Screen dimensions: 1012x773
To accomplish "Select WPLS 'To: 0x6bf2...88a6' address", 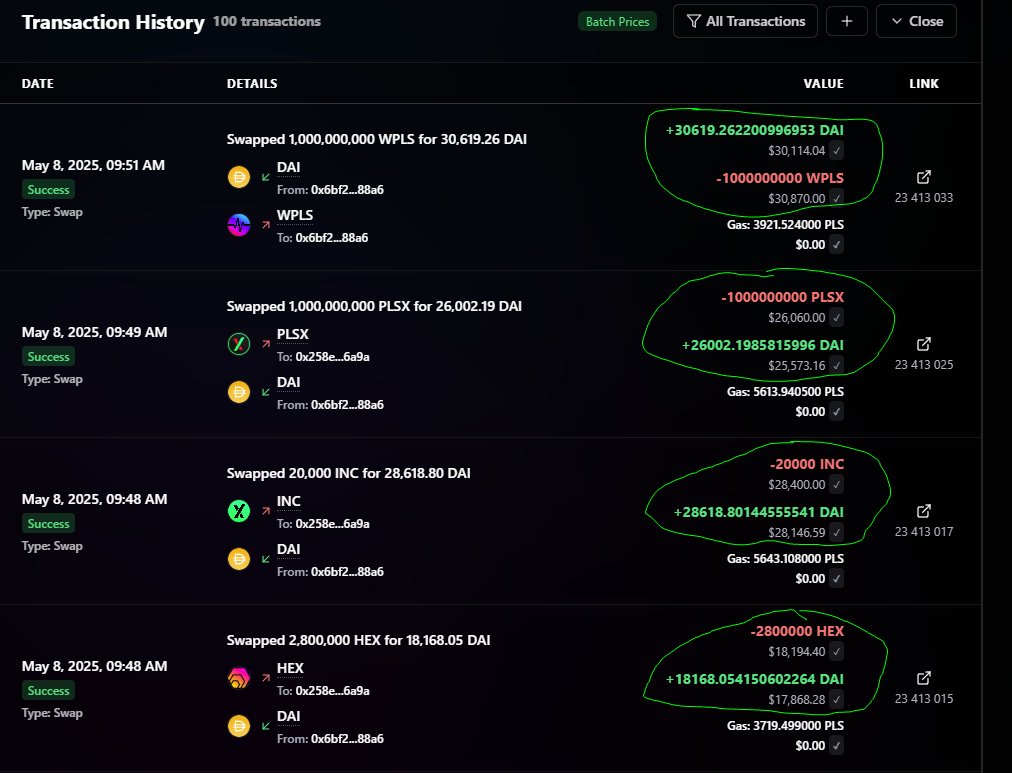I will pyautogui.click(x=323, y=237).
